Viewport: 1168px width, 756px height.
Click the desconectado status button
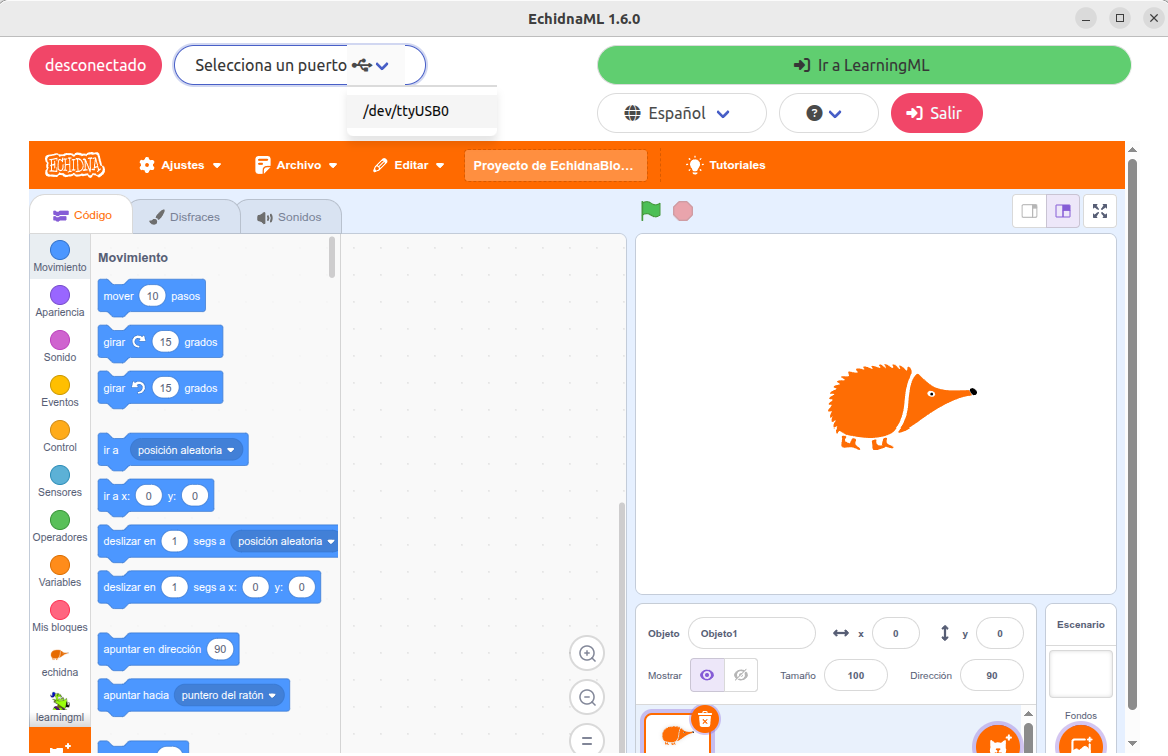(x=95, y=66)
